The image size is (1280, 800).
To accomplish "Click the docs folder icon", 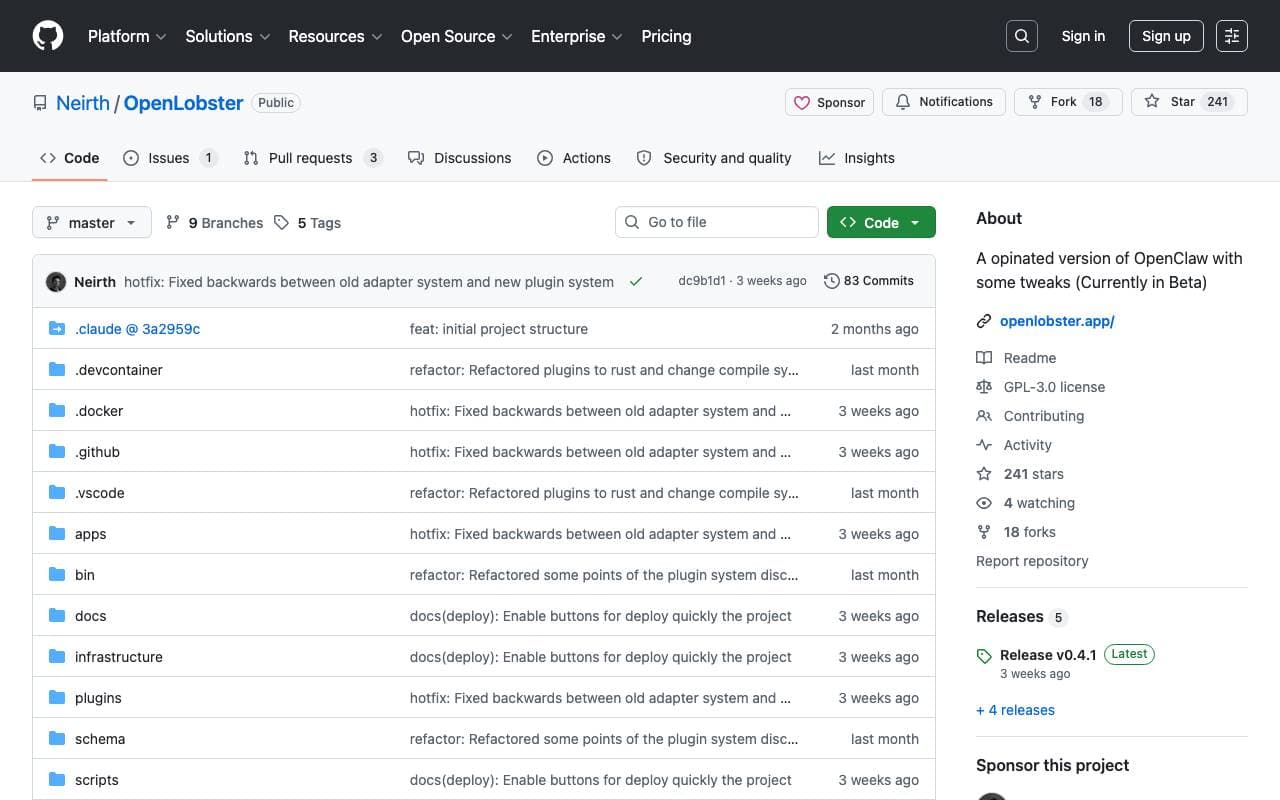I will click(57, 616).
